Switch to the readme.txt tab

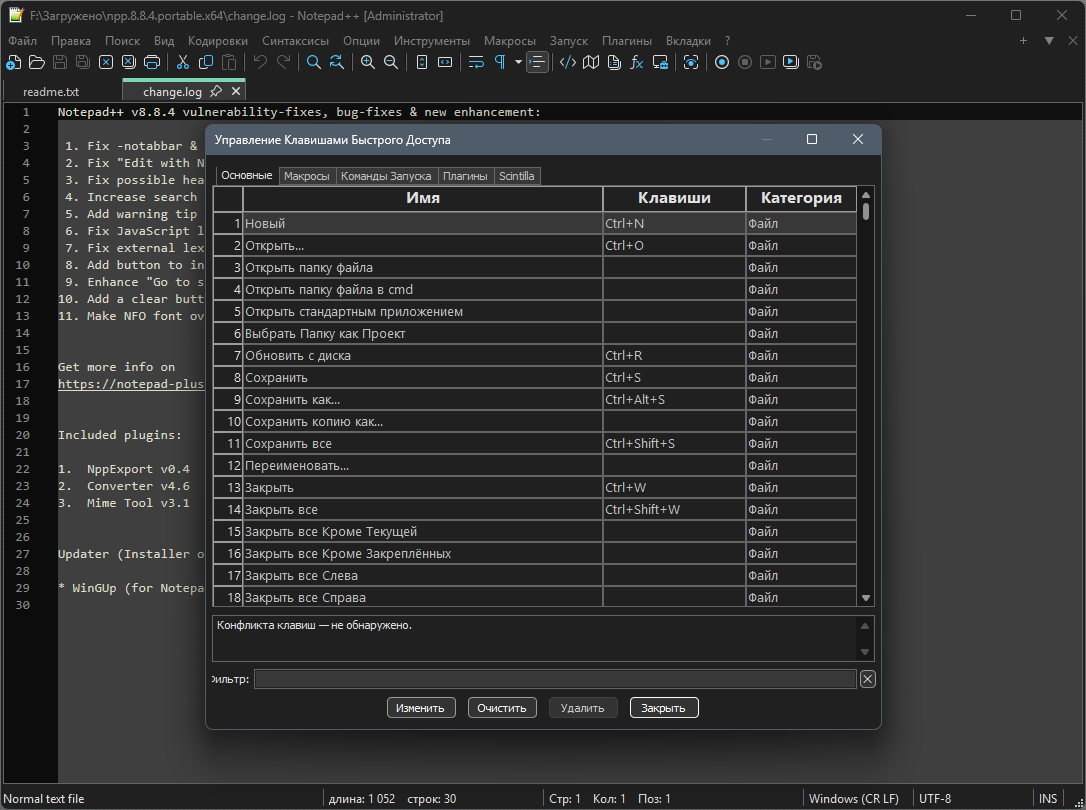point(51,91)
